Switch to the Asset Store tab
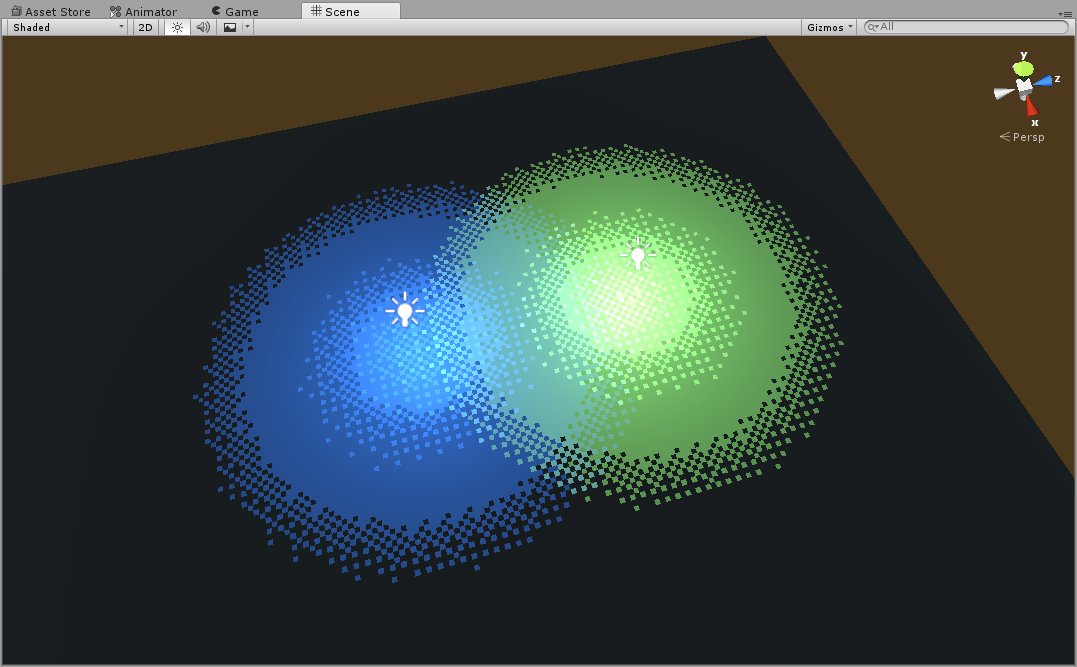The width and height of the screenshot is (1077, 667). click(x=55, y=11)
